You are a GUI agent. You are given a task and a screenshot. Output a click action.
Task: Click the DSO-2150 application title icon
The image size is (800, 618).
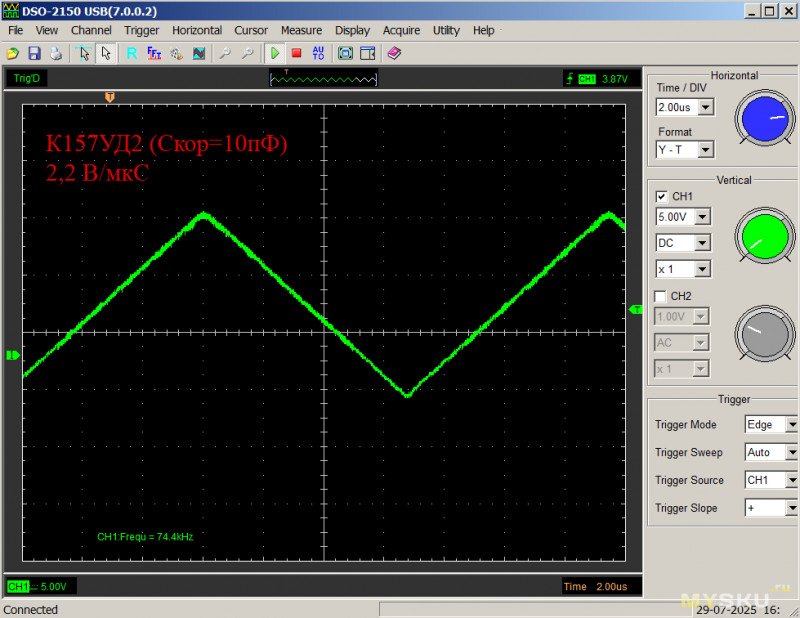pyautogui.click(x=11, y=11)
